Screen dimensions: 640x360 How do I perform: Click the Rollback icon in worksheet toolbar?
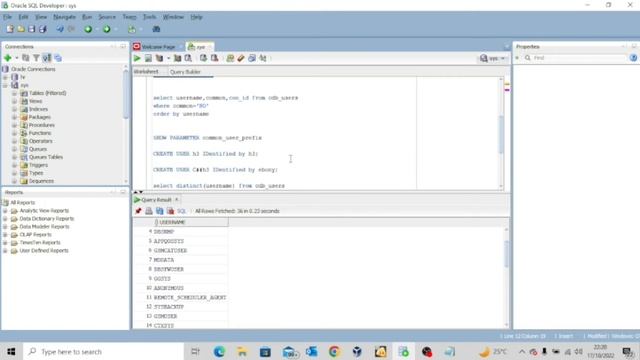click(214, 58)
